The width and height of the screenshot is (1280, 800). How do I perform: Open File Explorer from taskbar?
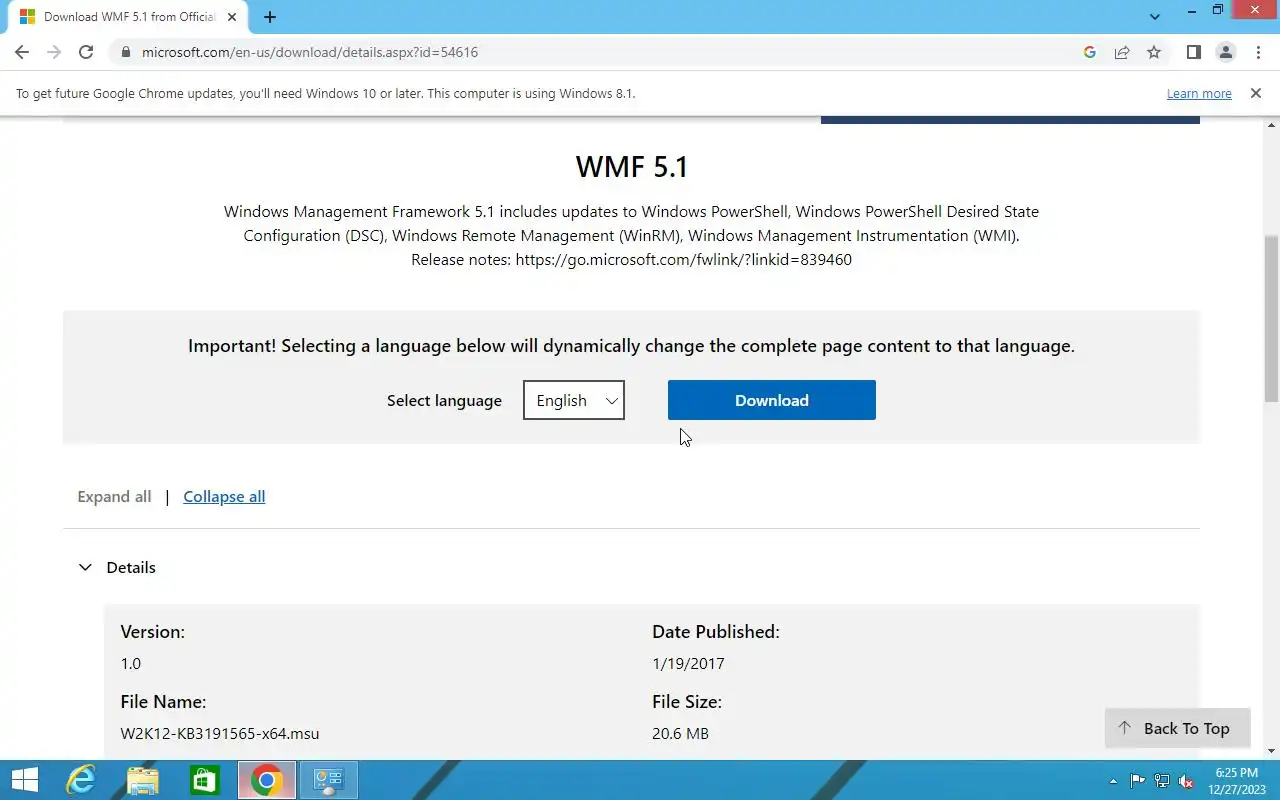pos(143,780)
